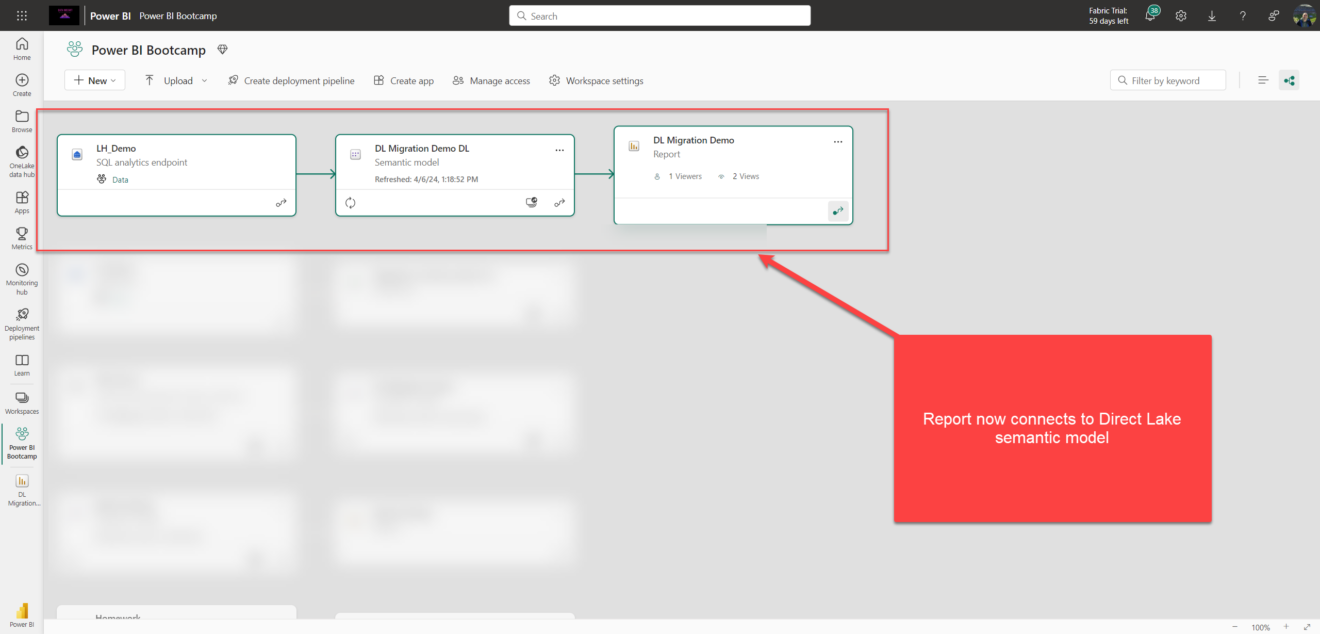The image size is (1320, 634).
Task: Click Power BI logo at sidebar bottom
Action: click(x=22, y=613)
